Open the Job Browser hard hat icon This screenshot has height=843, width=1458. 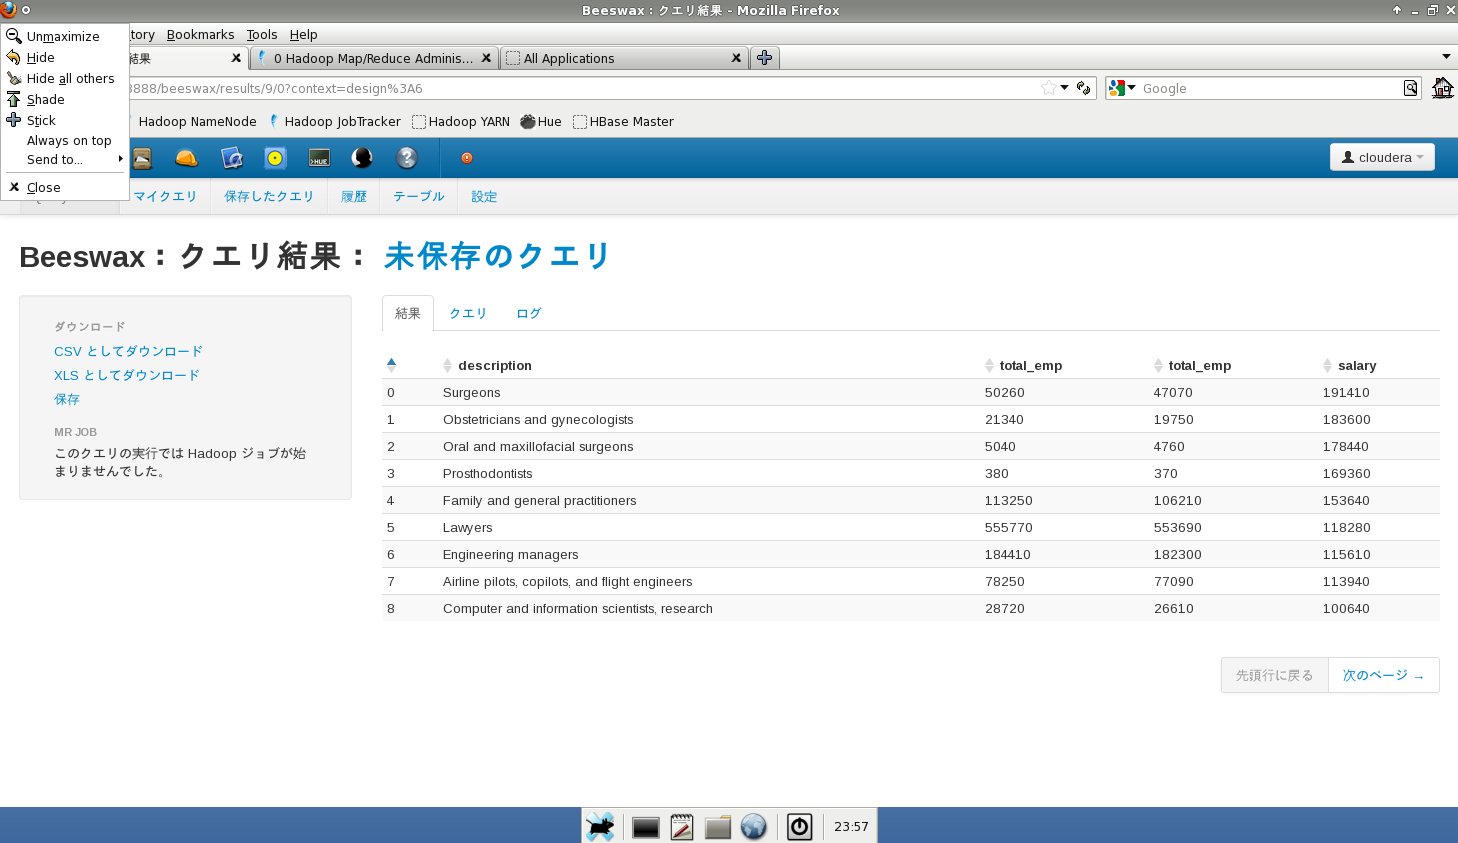point(187,158)
